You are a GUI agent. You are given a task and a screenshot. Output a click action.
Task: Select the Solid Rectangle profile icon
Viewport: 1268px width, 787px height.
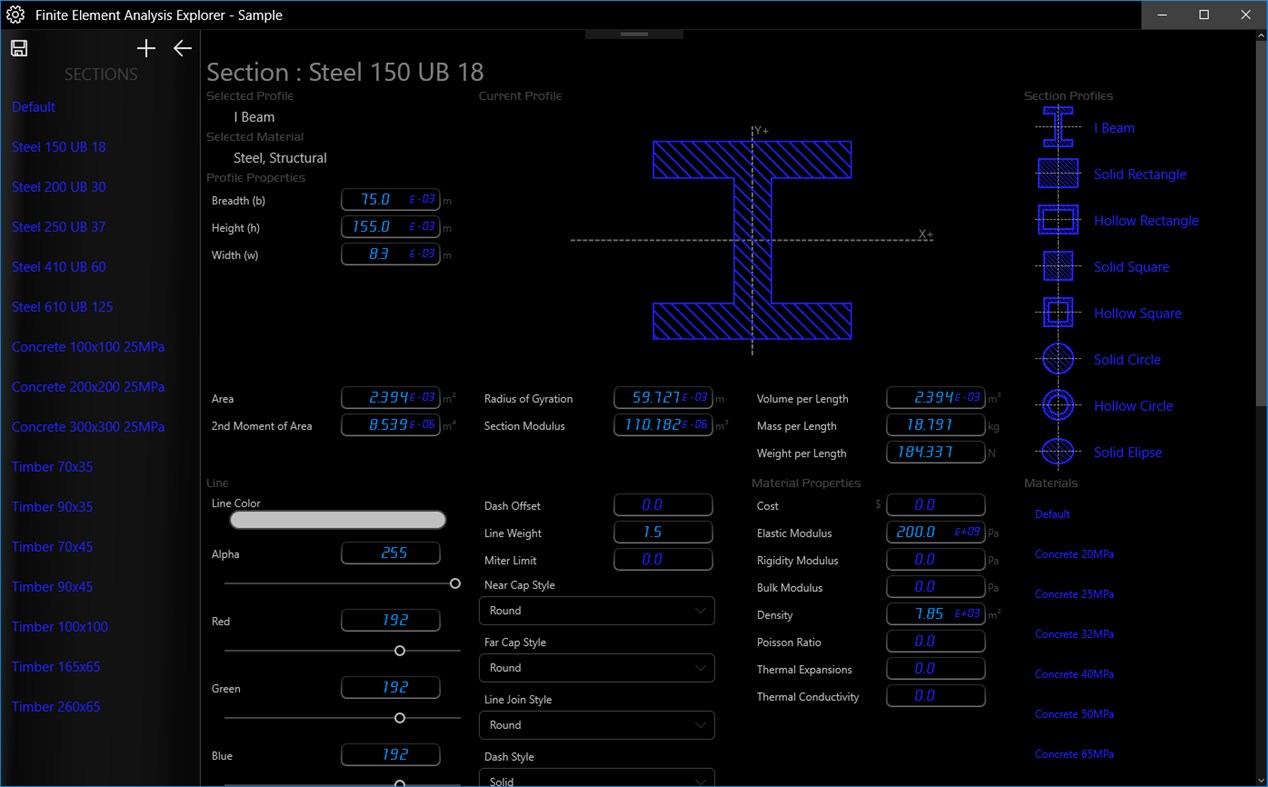(1057, 173)
